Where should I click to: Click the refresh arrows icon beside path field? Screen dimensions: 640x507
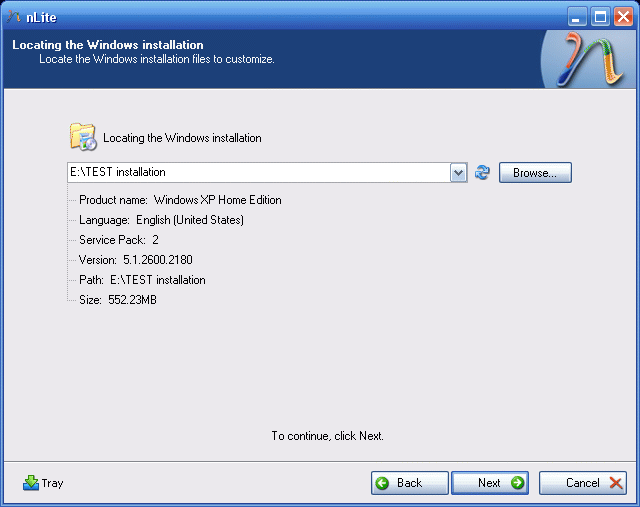(x=482, y=172)
